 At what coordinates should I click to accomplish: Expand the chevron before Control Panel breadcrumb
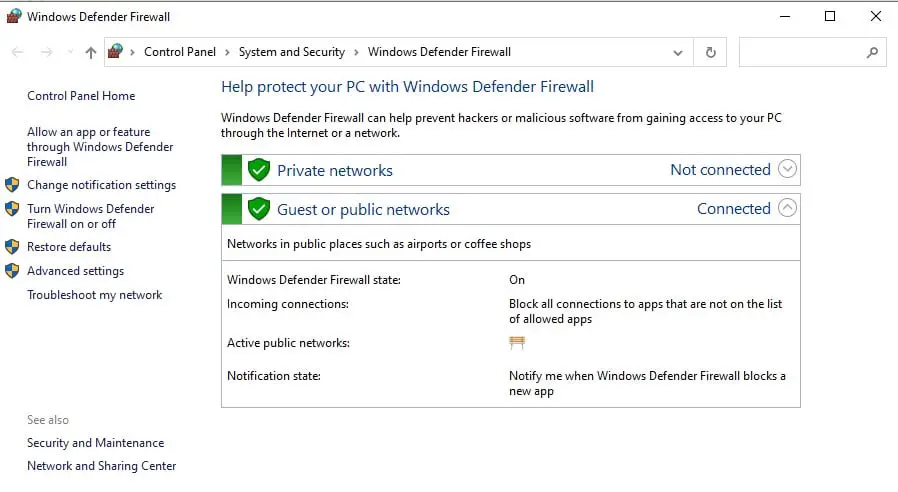point(132,52)
